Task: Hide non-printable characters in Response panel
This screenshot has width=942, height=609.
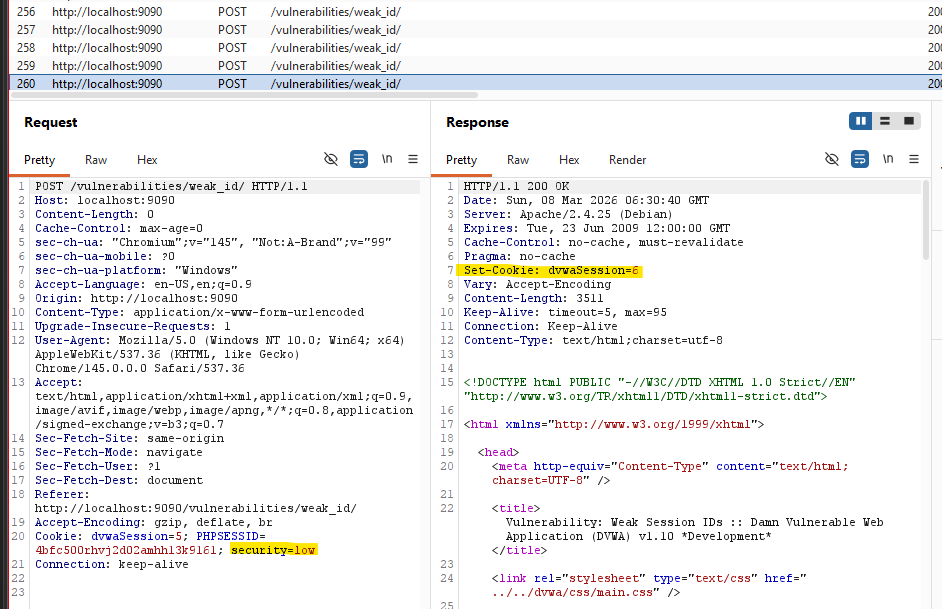Action: click(x=832, y=159)
